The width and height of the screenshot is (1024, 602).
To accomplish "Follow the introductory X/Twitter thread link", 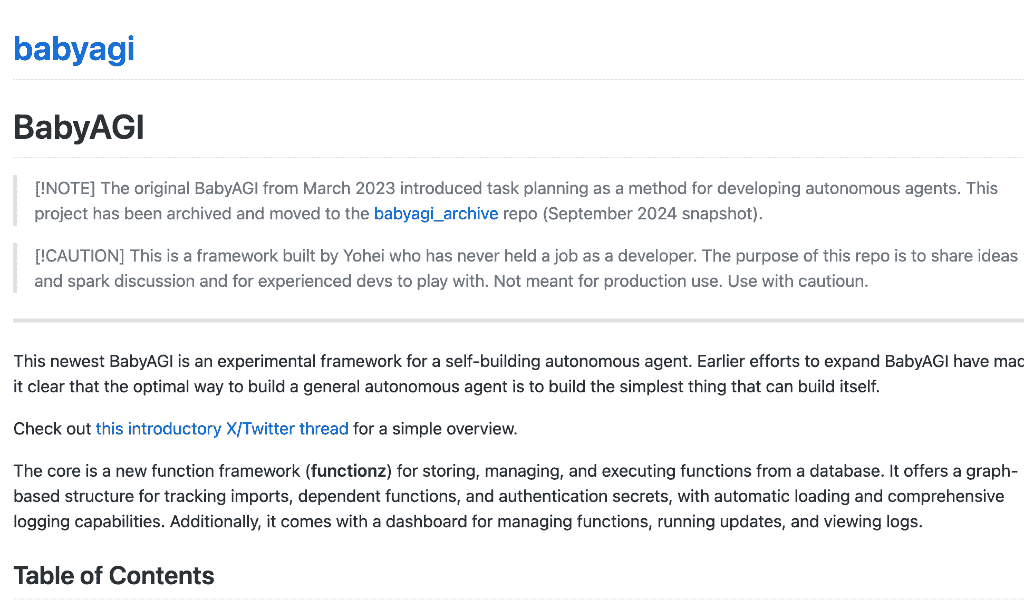I will click(x=222, y=428).
